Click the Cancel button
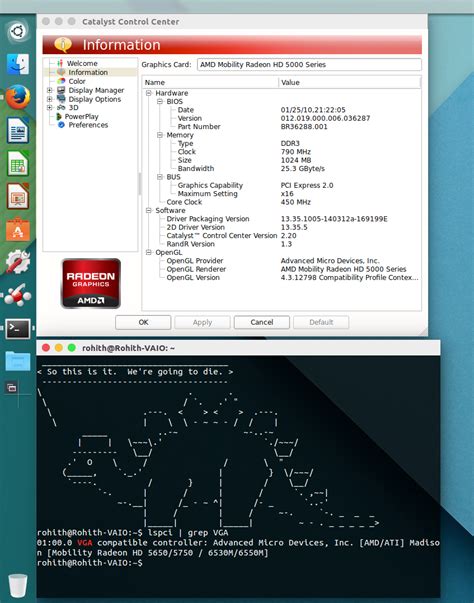474x603 pixels. click(x=262, y=322)
